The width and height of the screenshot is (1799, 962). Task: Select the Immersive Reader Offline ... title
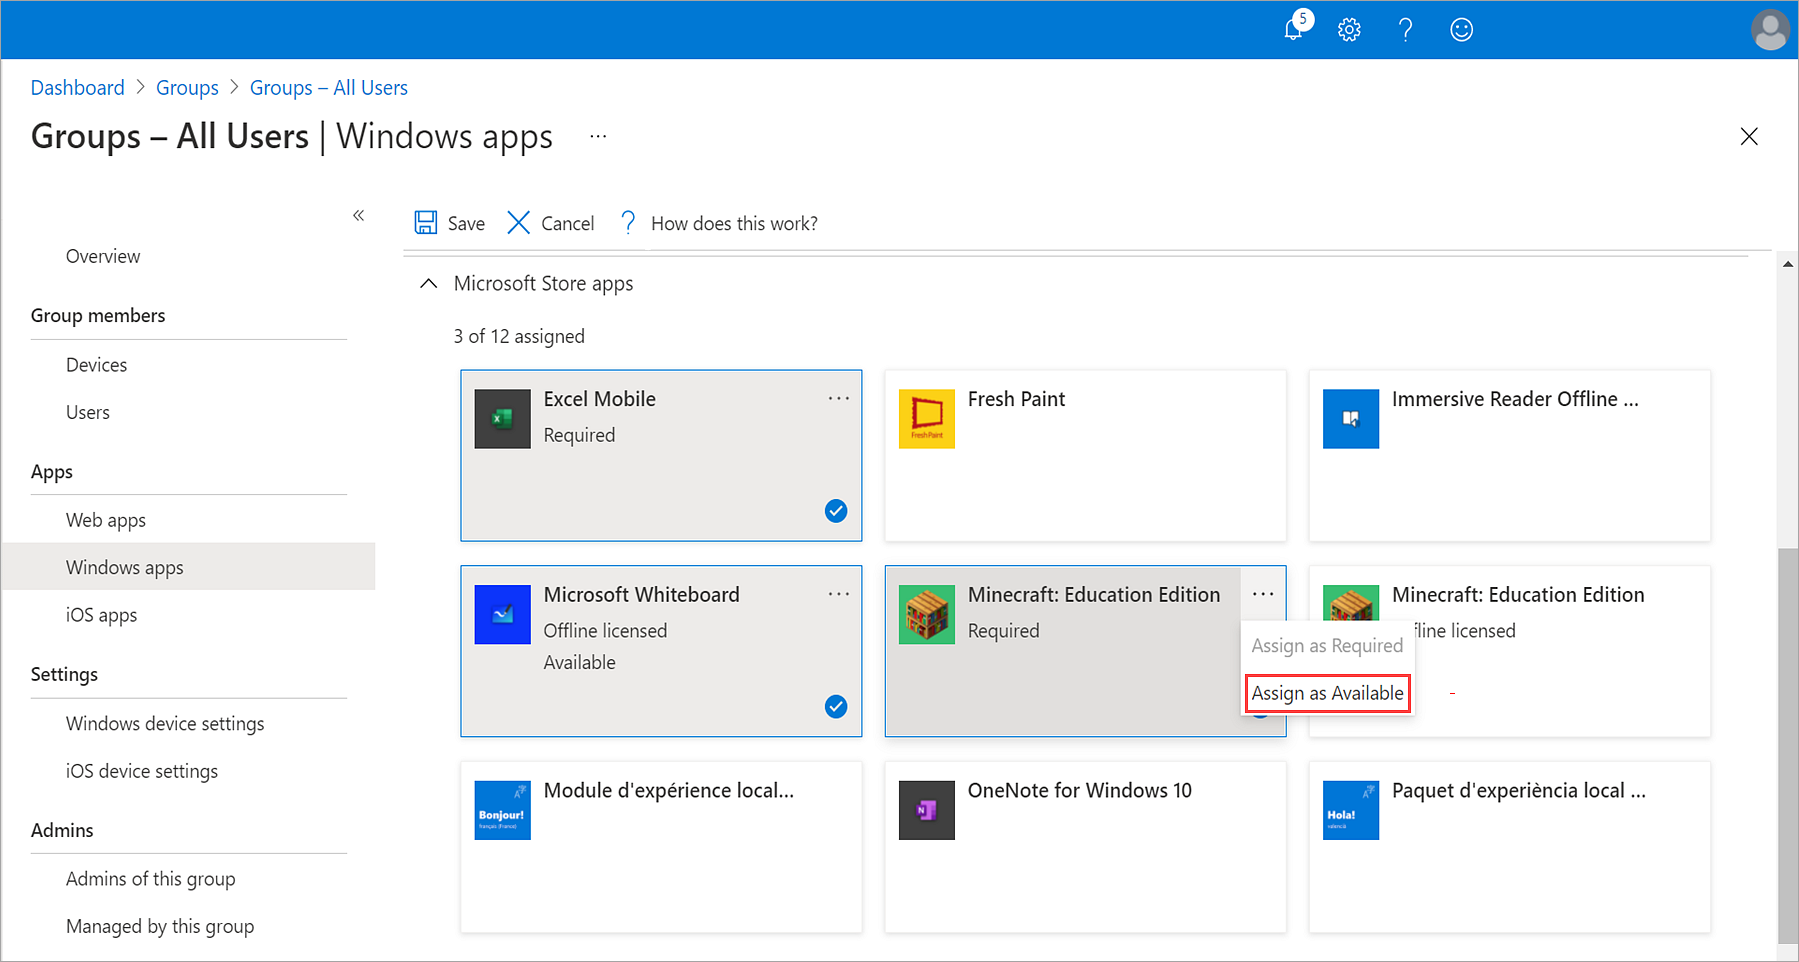coord(1515,399)
